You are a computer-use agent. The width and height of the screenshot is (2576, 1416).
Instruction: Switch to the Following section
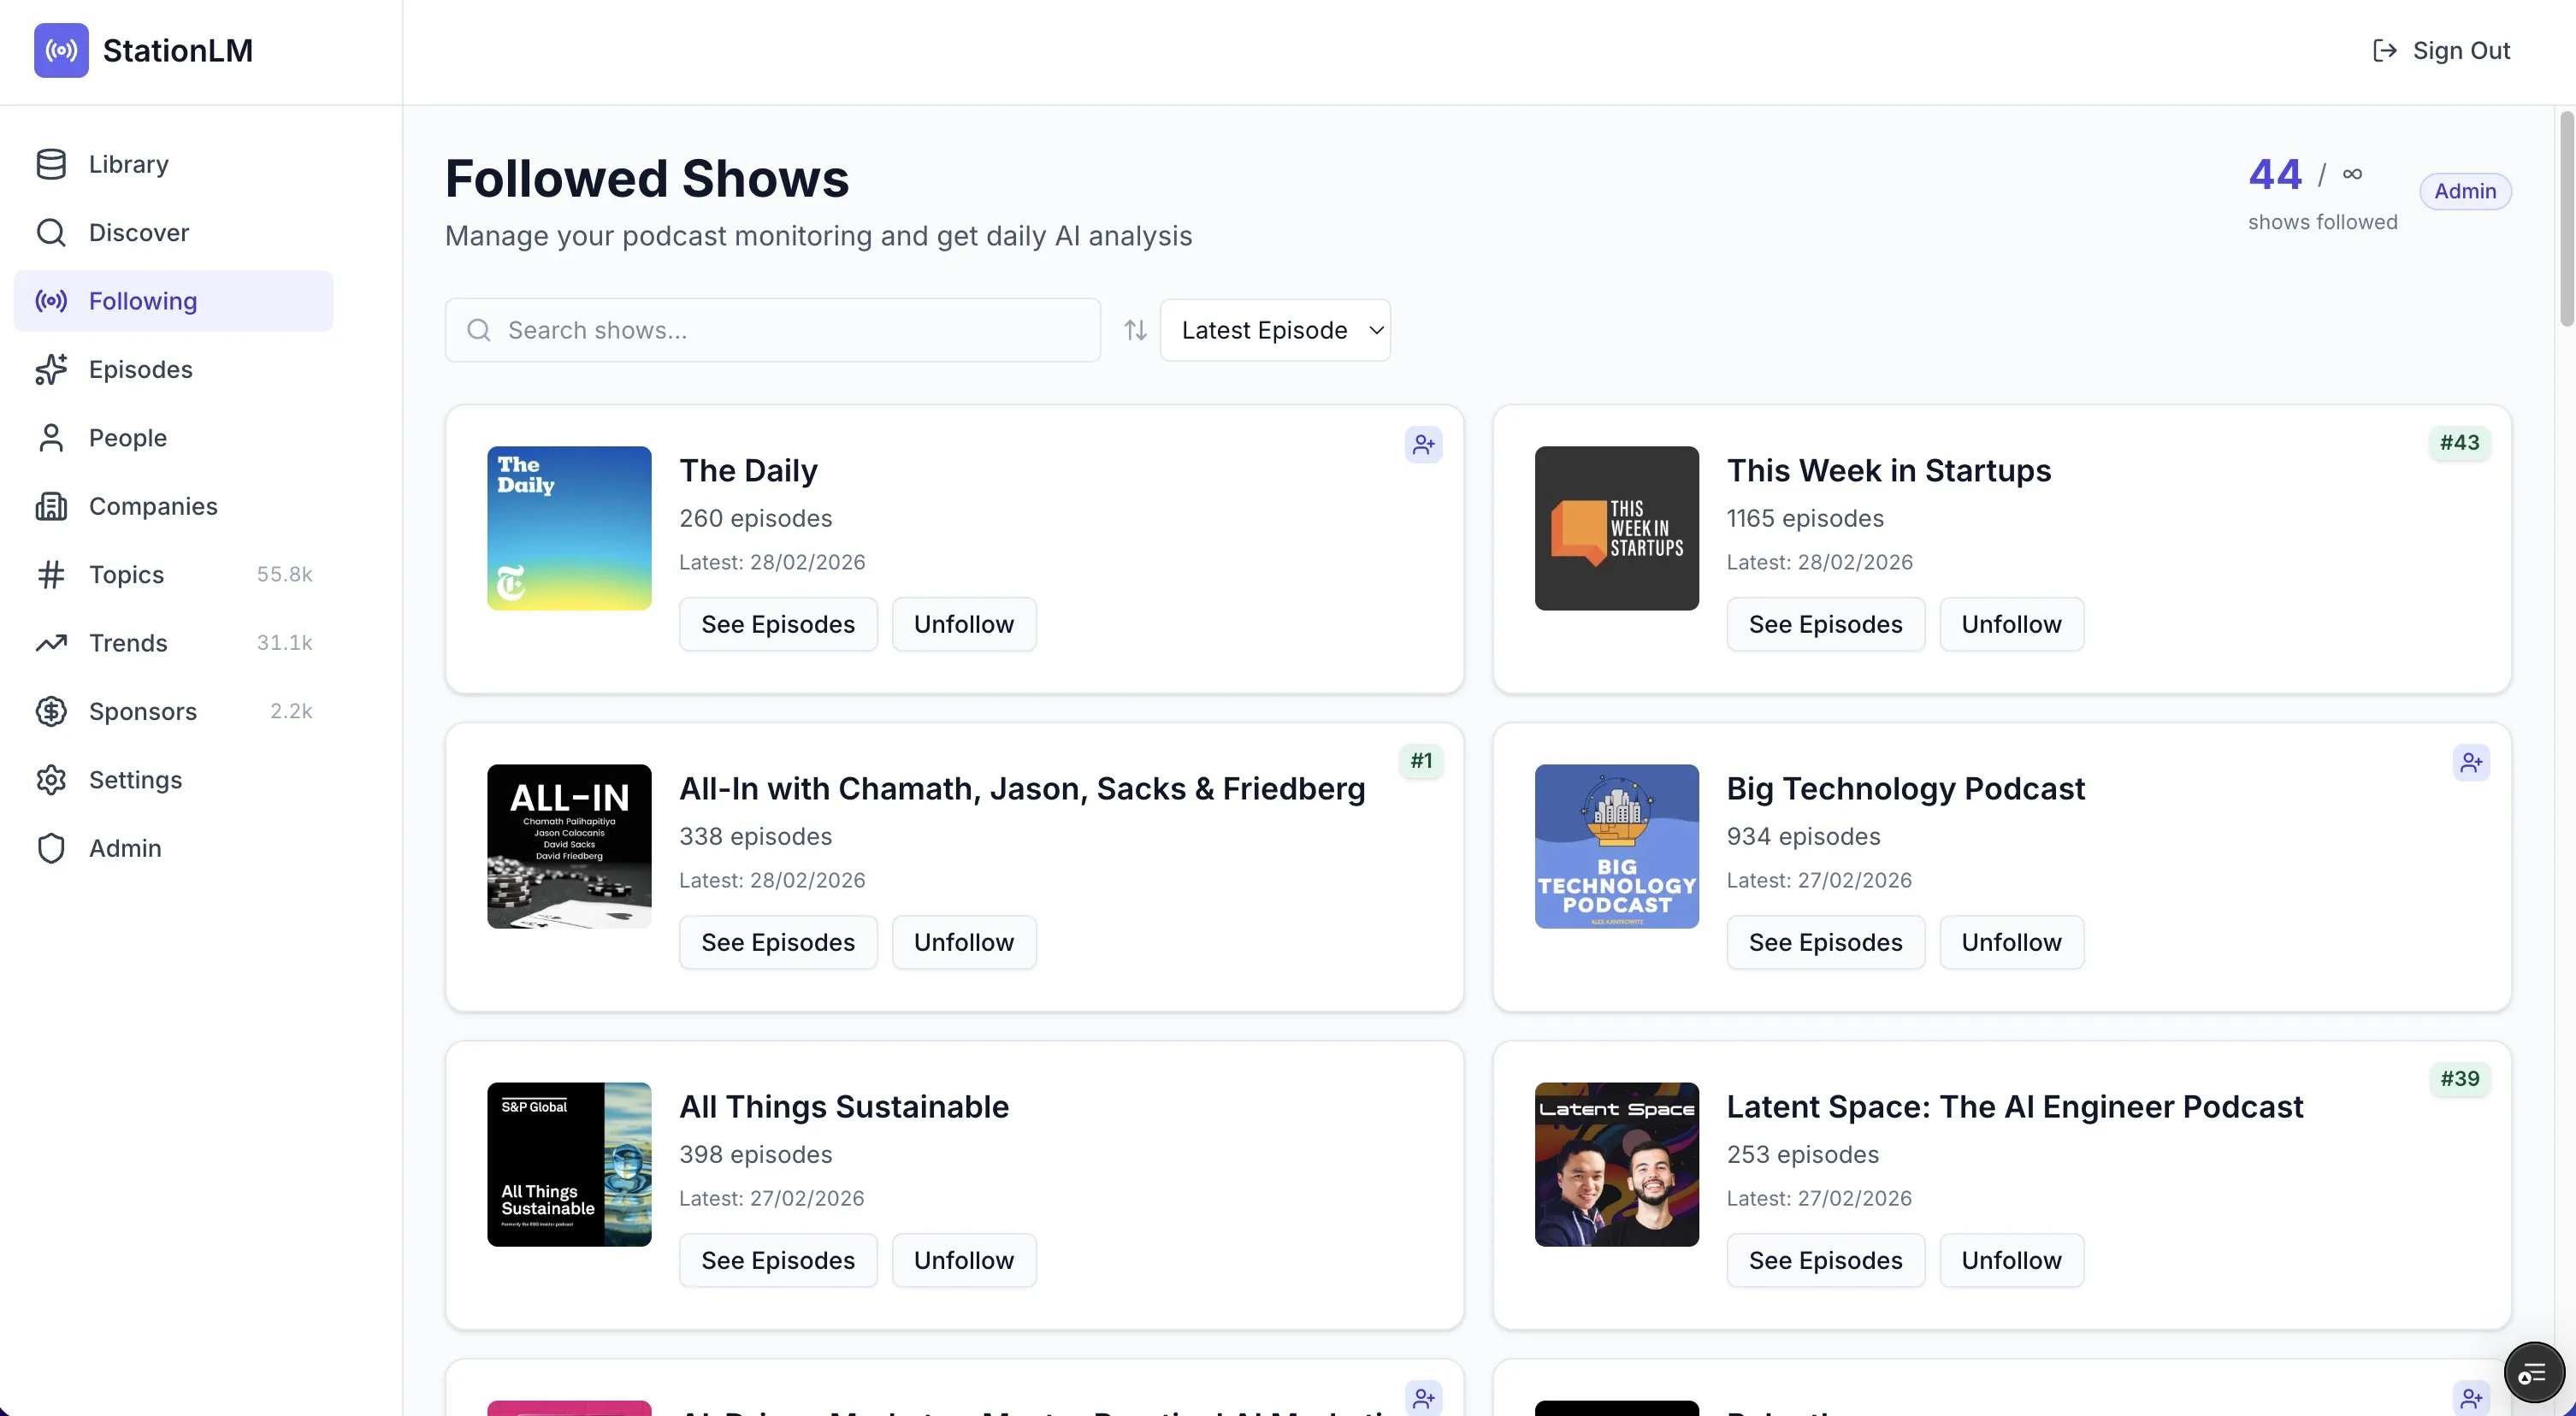[142, 300]
